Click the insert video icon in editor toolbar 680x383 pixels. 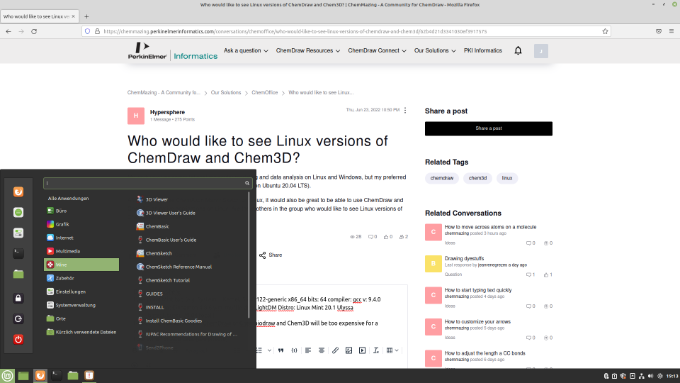point(362,350)
